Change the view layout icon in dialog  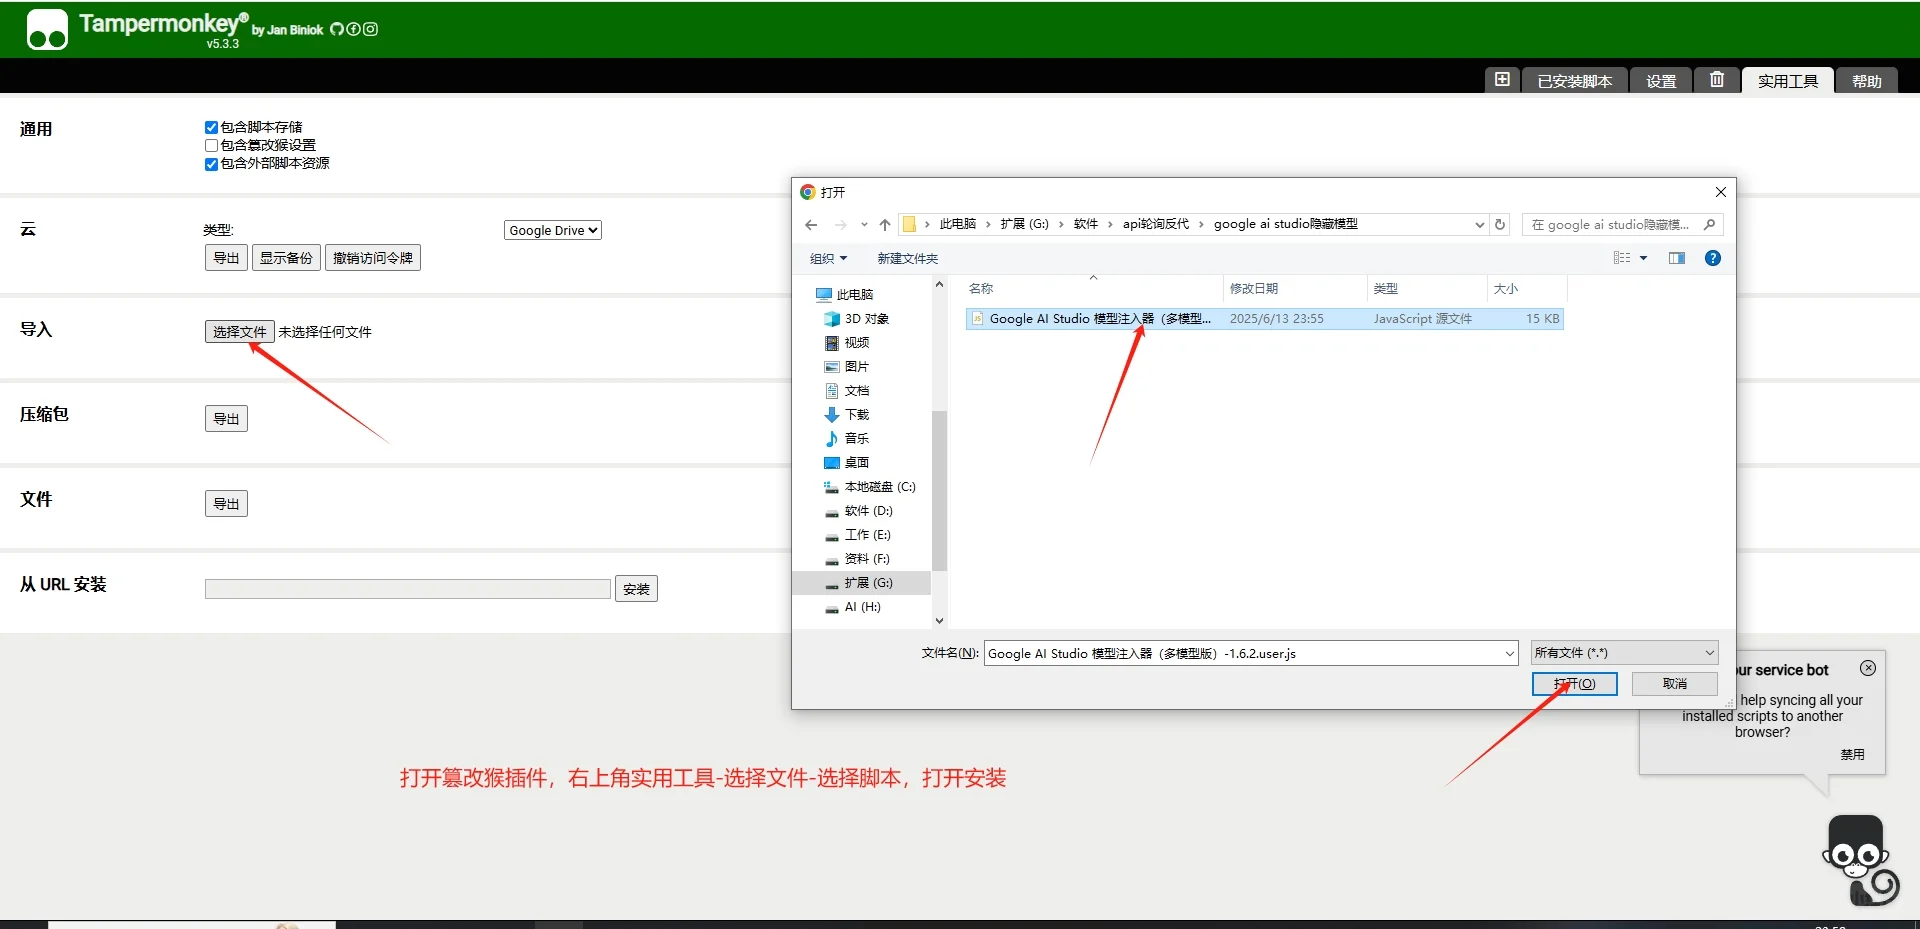(1622, 258)
